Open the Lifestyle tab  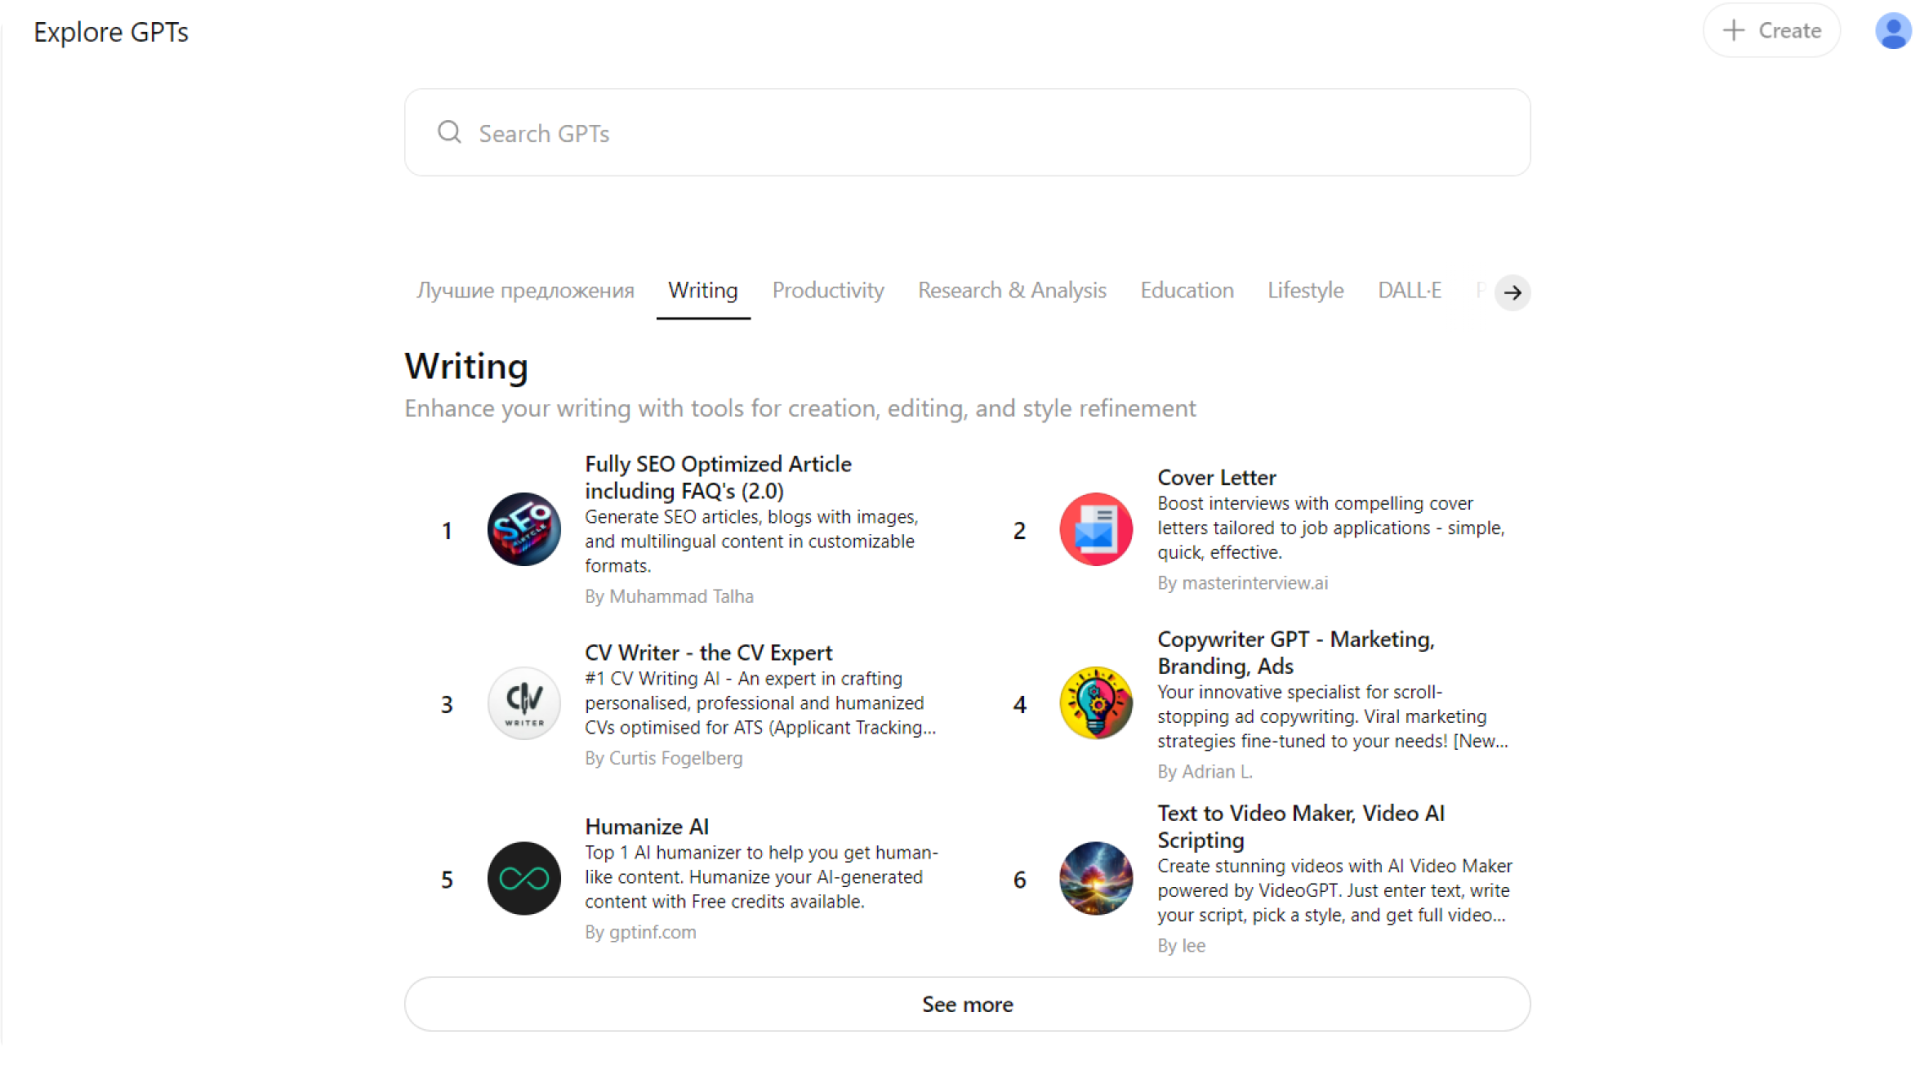pos(1305,290)
